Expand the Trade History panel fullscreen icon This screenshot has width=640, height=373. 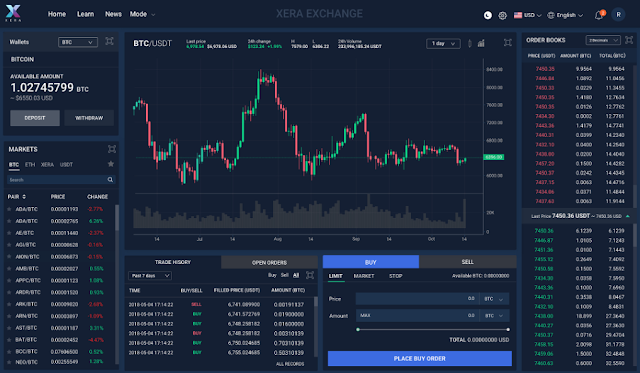coord(310,275)
